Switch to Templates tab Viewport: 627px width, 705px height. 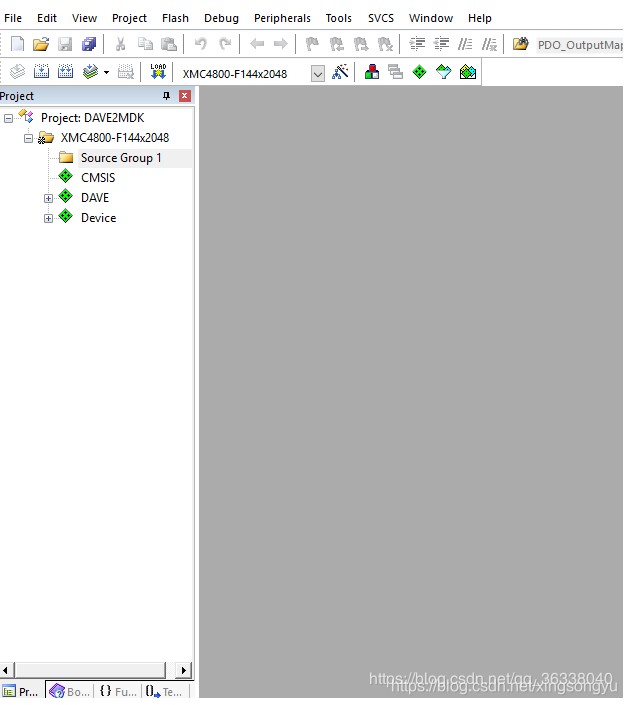click(x=165, y=692)
